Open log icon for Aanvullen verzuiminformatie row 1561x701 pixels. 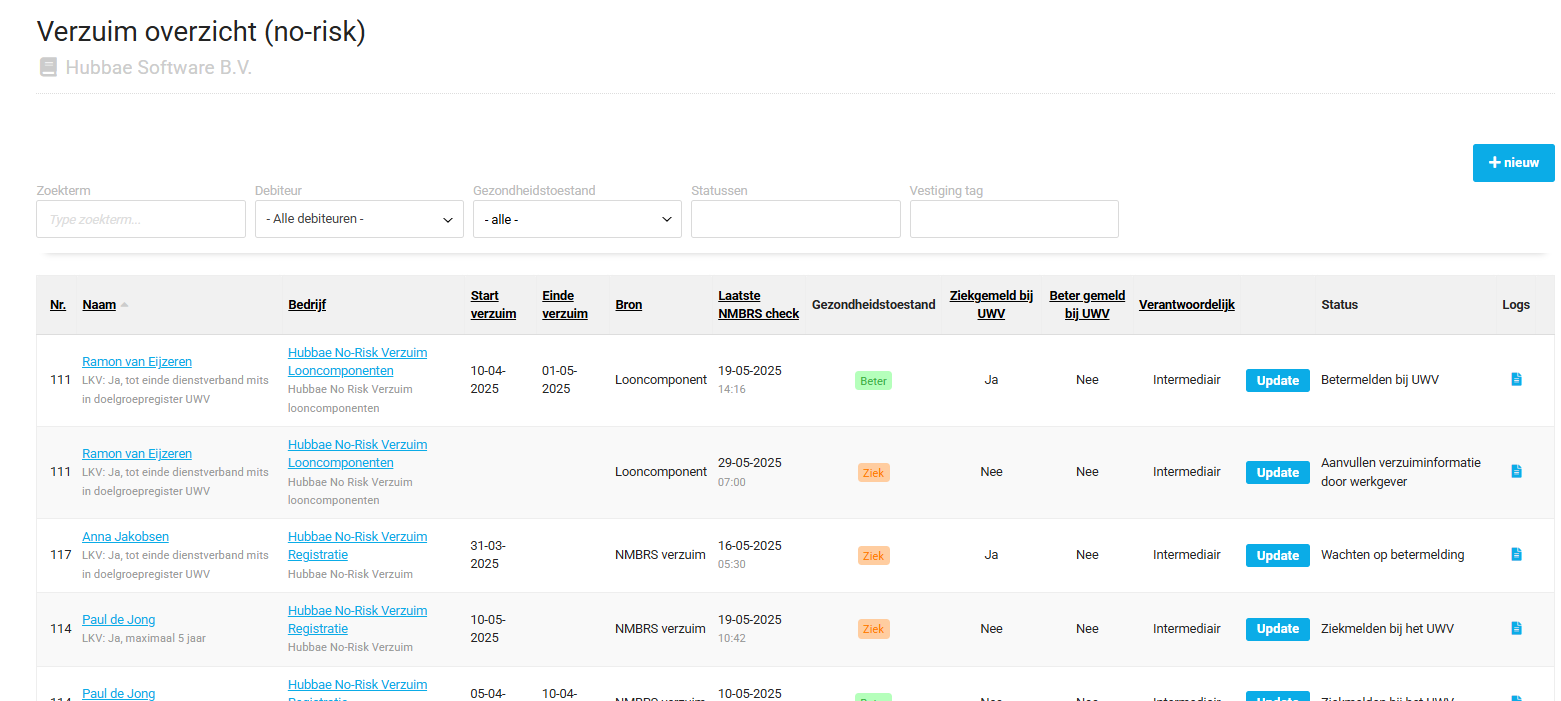tap(1516, 471)
